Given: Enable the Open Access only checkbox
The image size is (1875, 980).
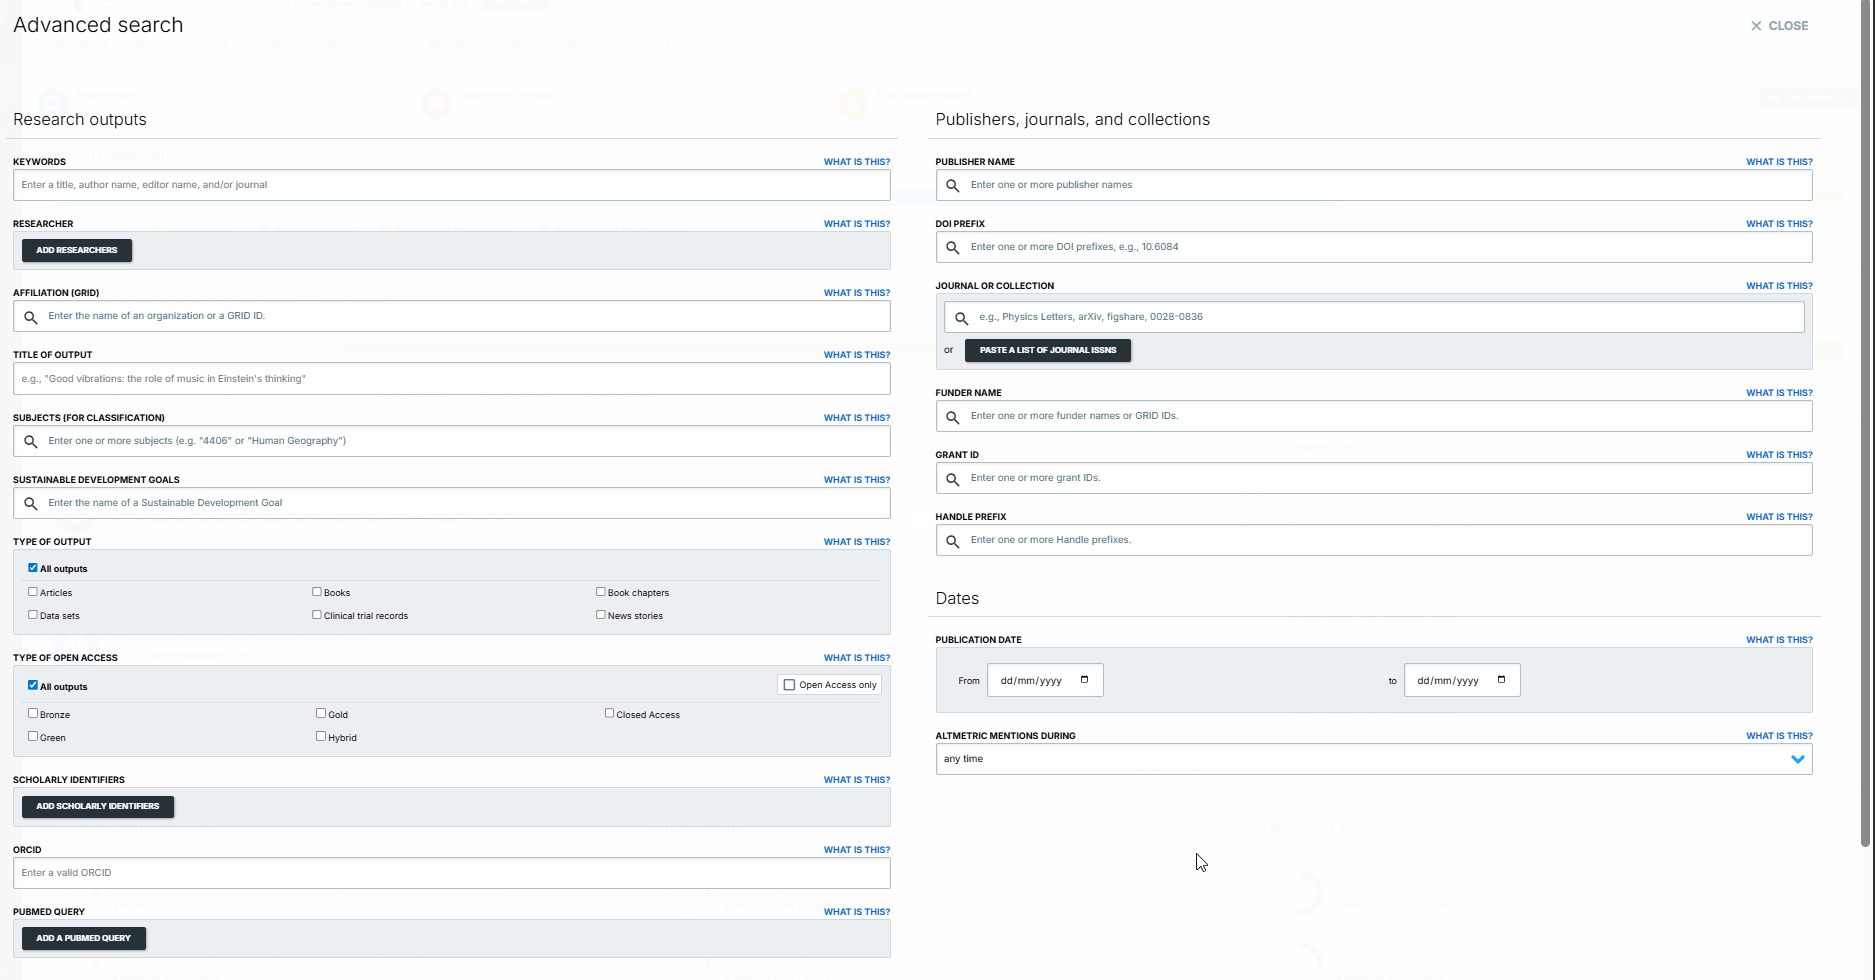Looking at the screenshot, I should point(789,685).
